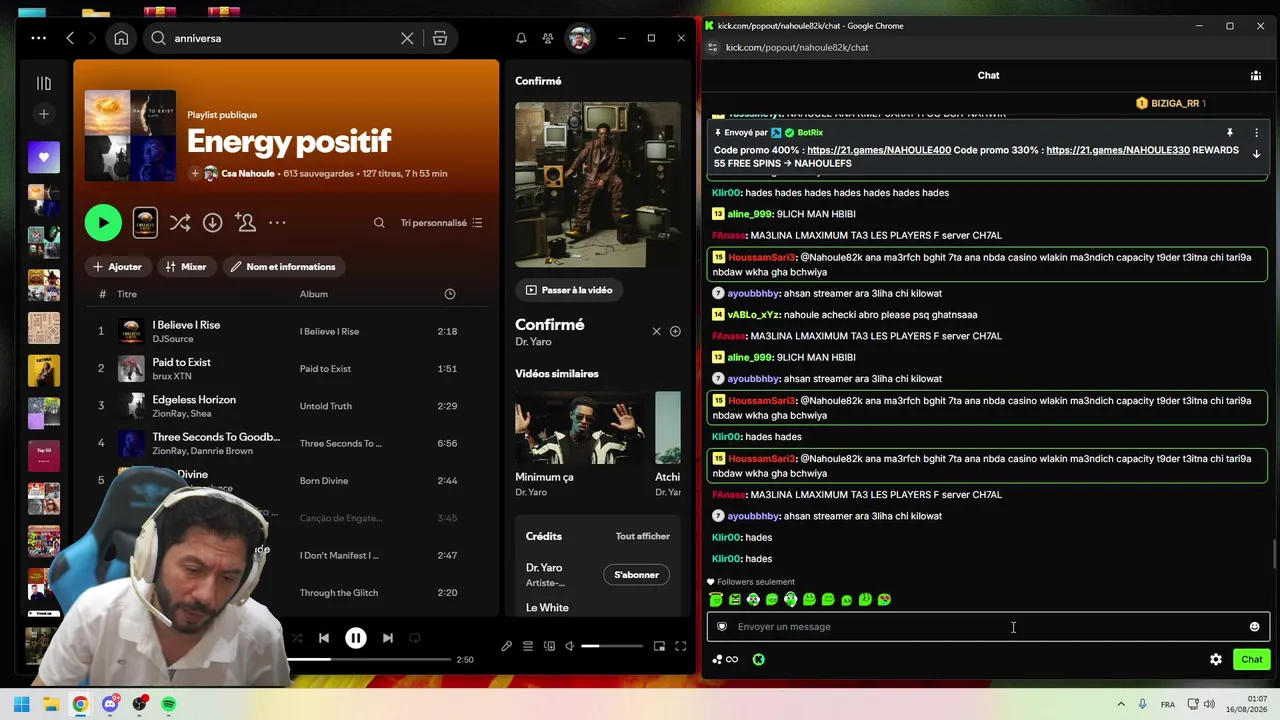The image size is (1280, 720).
Task: Adjust the Spotify volume slider
Action: (612, 646)
